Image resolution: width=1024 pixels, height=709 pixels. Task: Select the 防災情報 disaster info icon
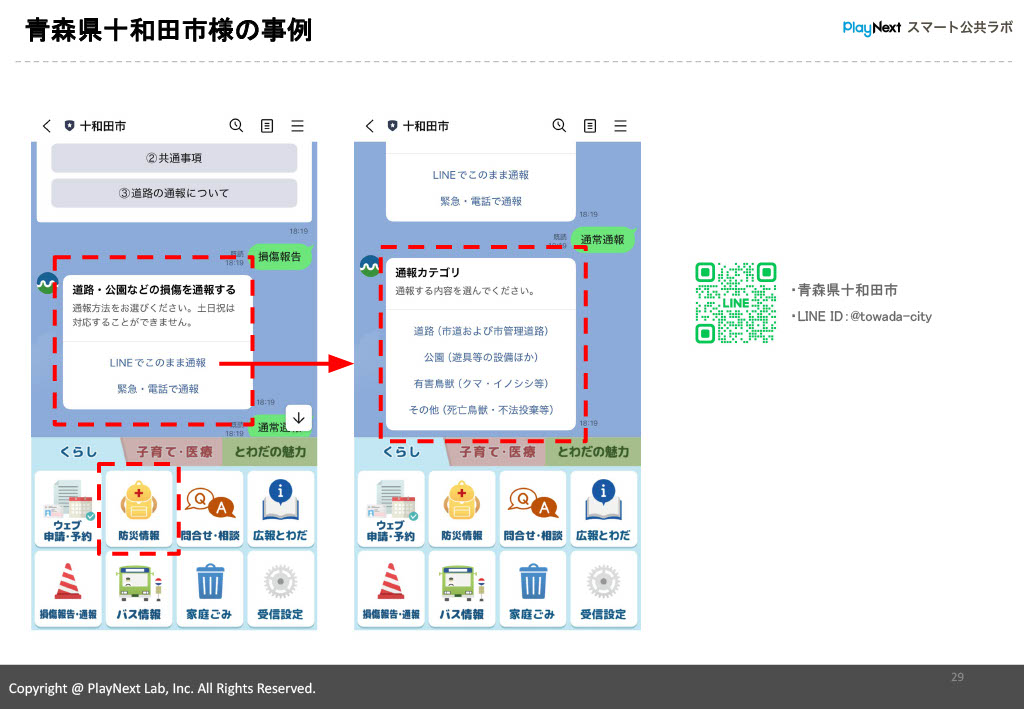point(140,508)
